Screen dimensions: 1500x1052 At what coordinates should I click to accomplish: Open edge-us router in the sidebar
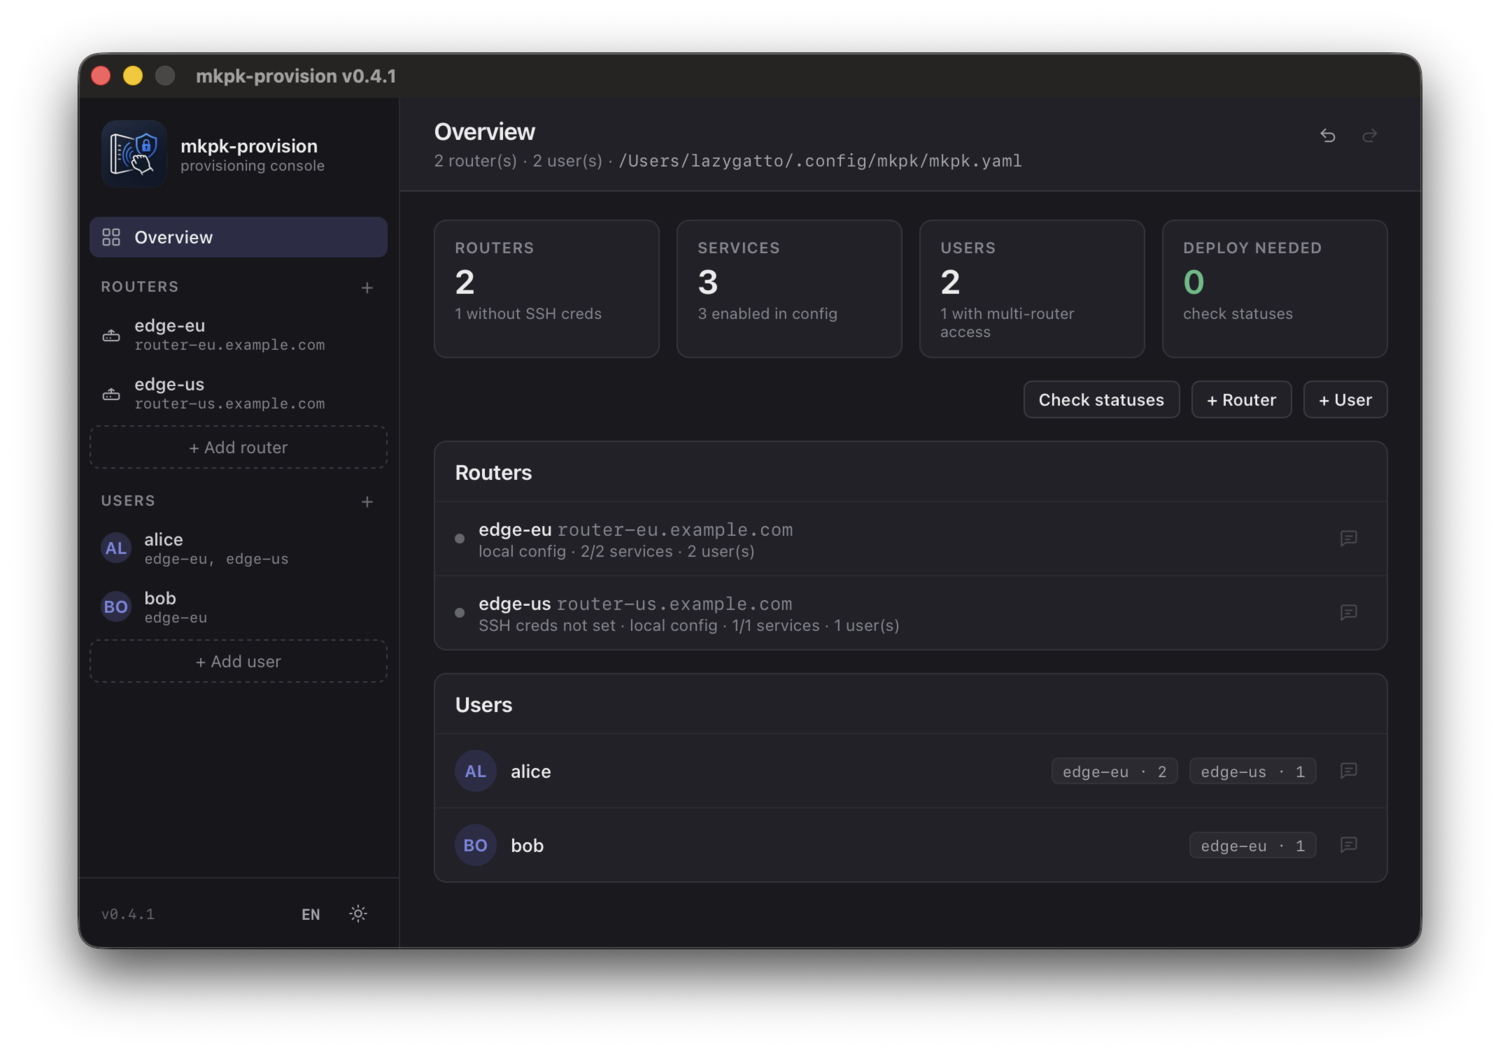(x=238, y=394)
